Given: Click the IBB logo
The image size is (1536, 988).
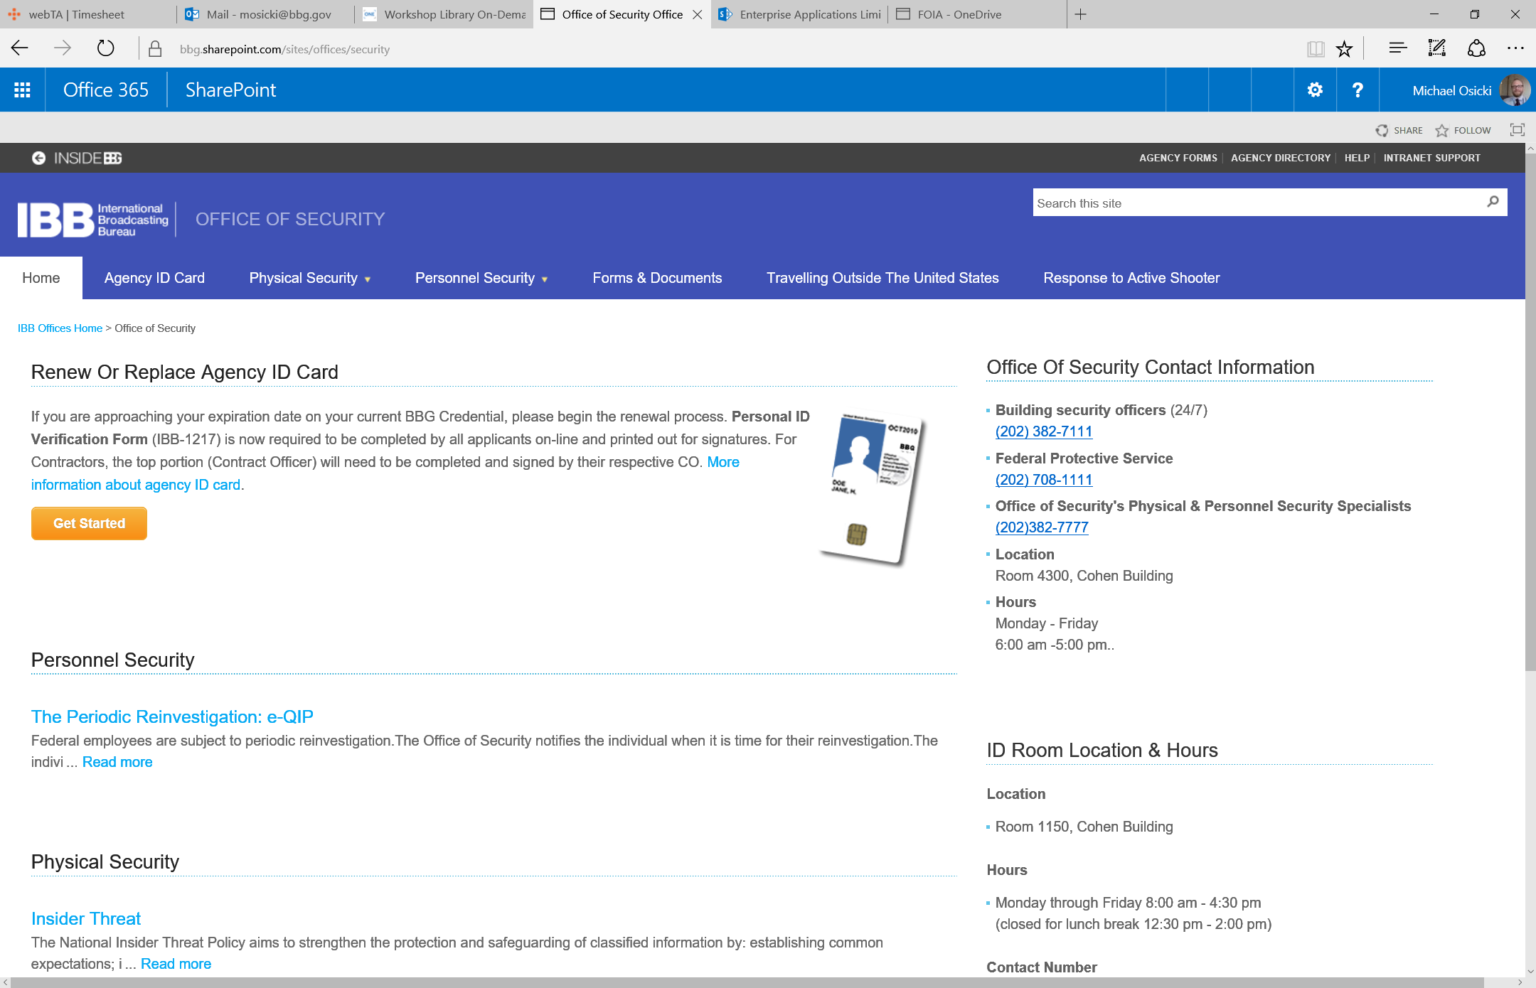Looking at the screenshot, I should coord(93,219).
